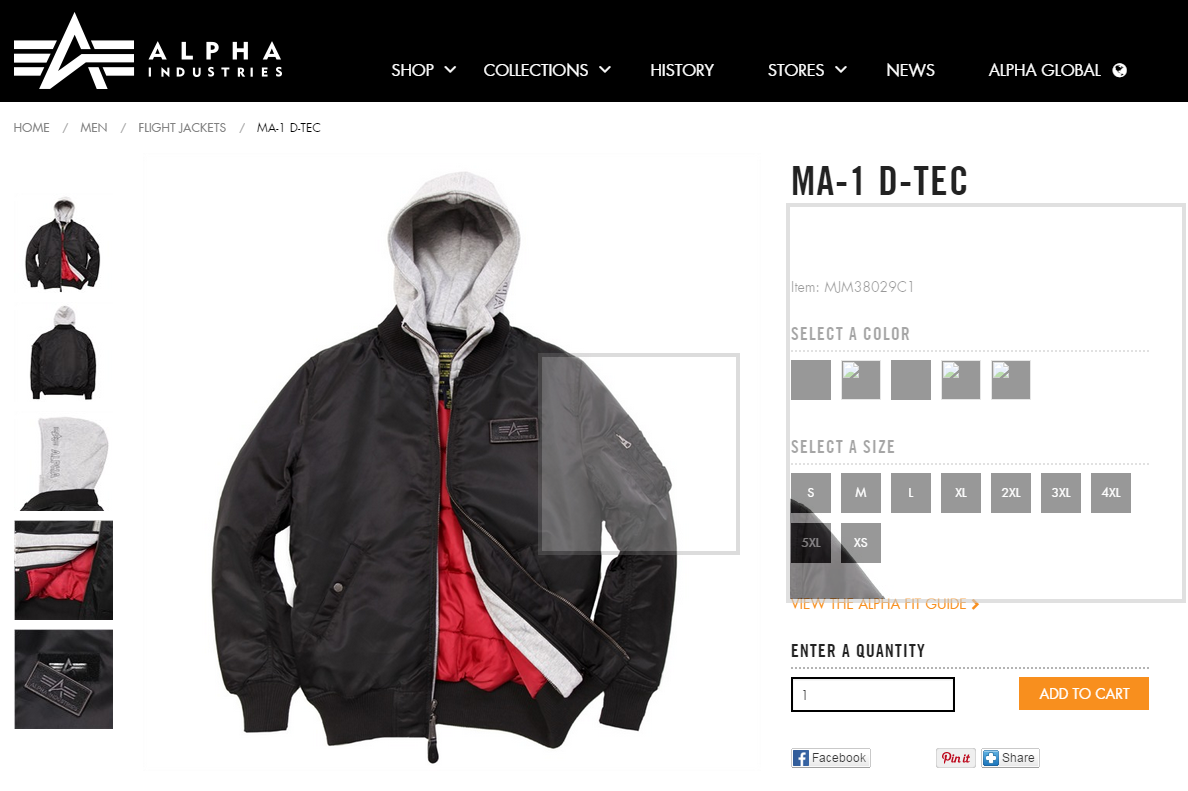Share on Facebook button
Viewport: 1188px width, 791px height.
tap(830, 758)
